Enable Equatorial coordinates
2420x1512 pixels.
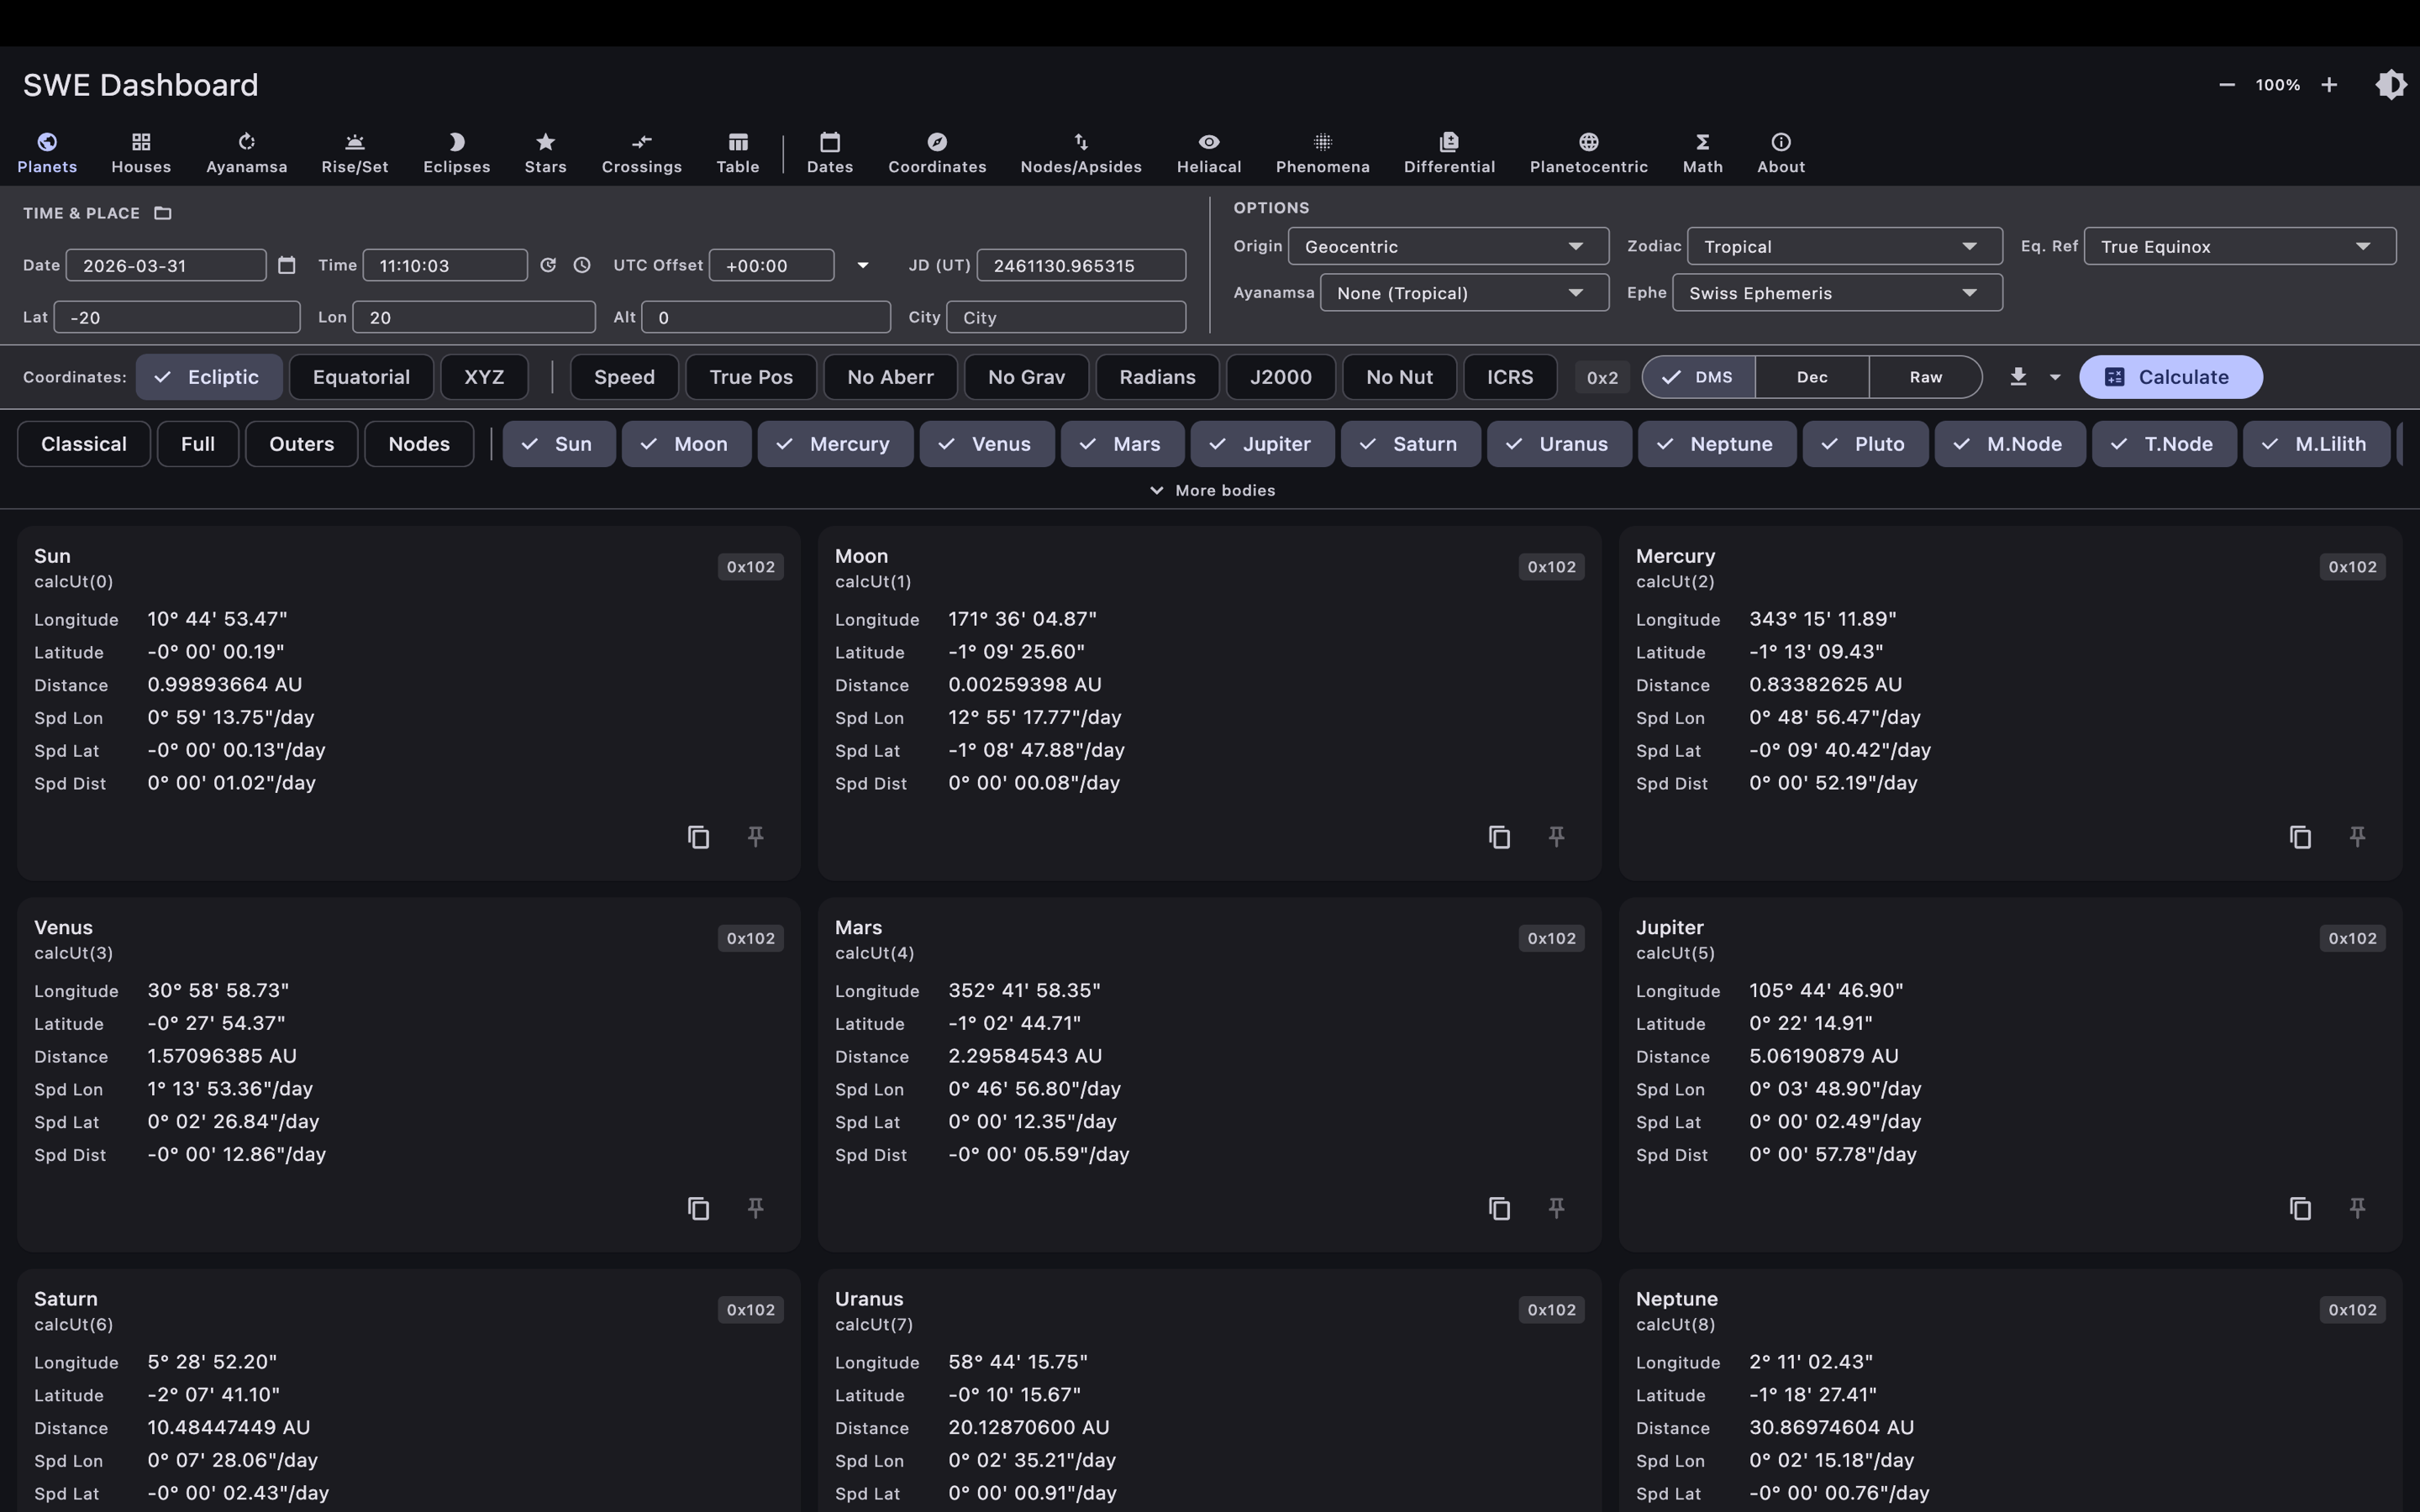tap(361, 377)
